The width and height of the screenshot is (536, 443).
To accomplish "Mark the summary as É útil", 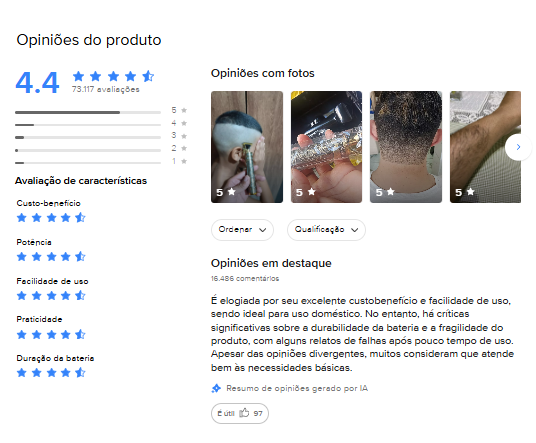I will [240, 413].
